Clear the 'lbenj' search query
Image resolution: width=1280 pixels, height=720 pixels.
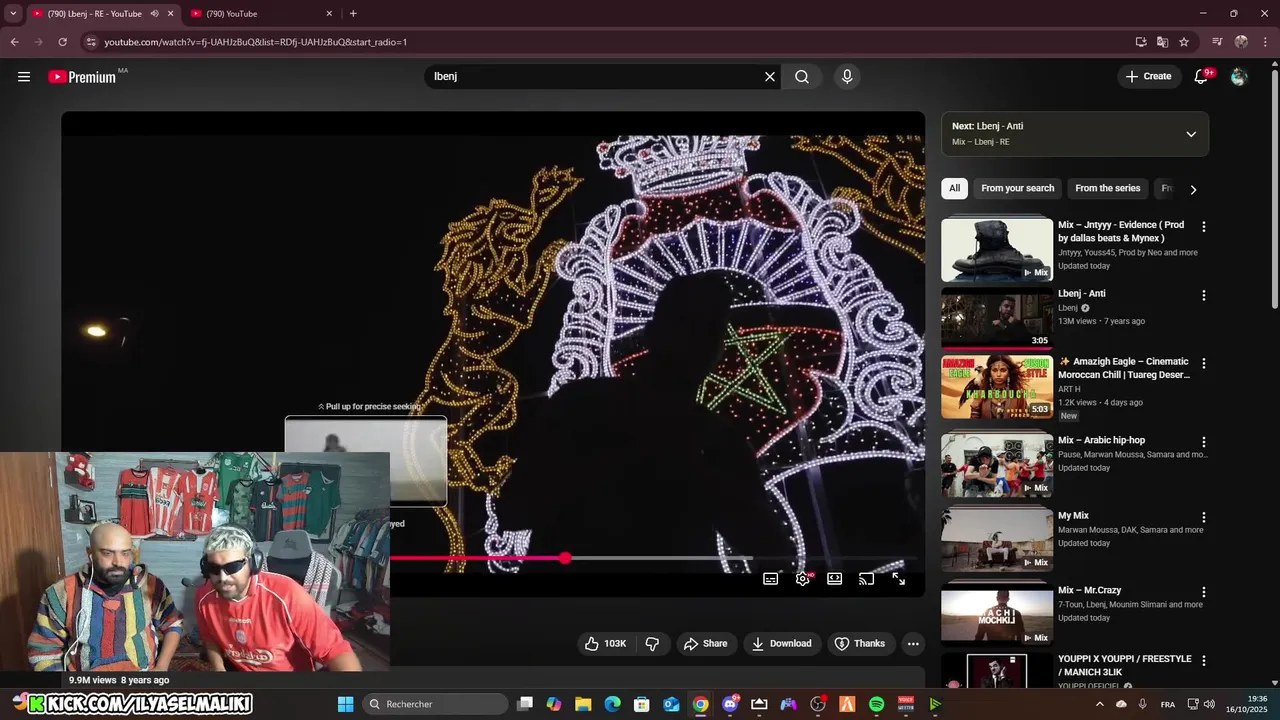click(x=770, y=76)
